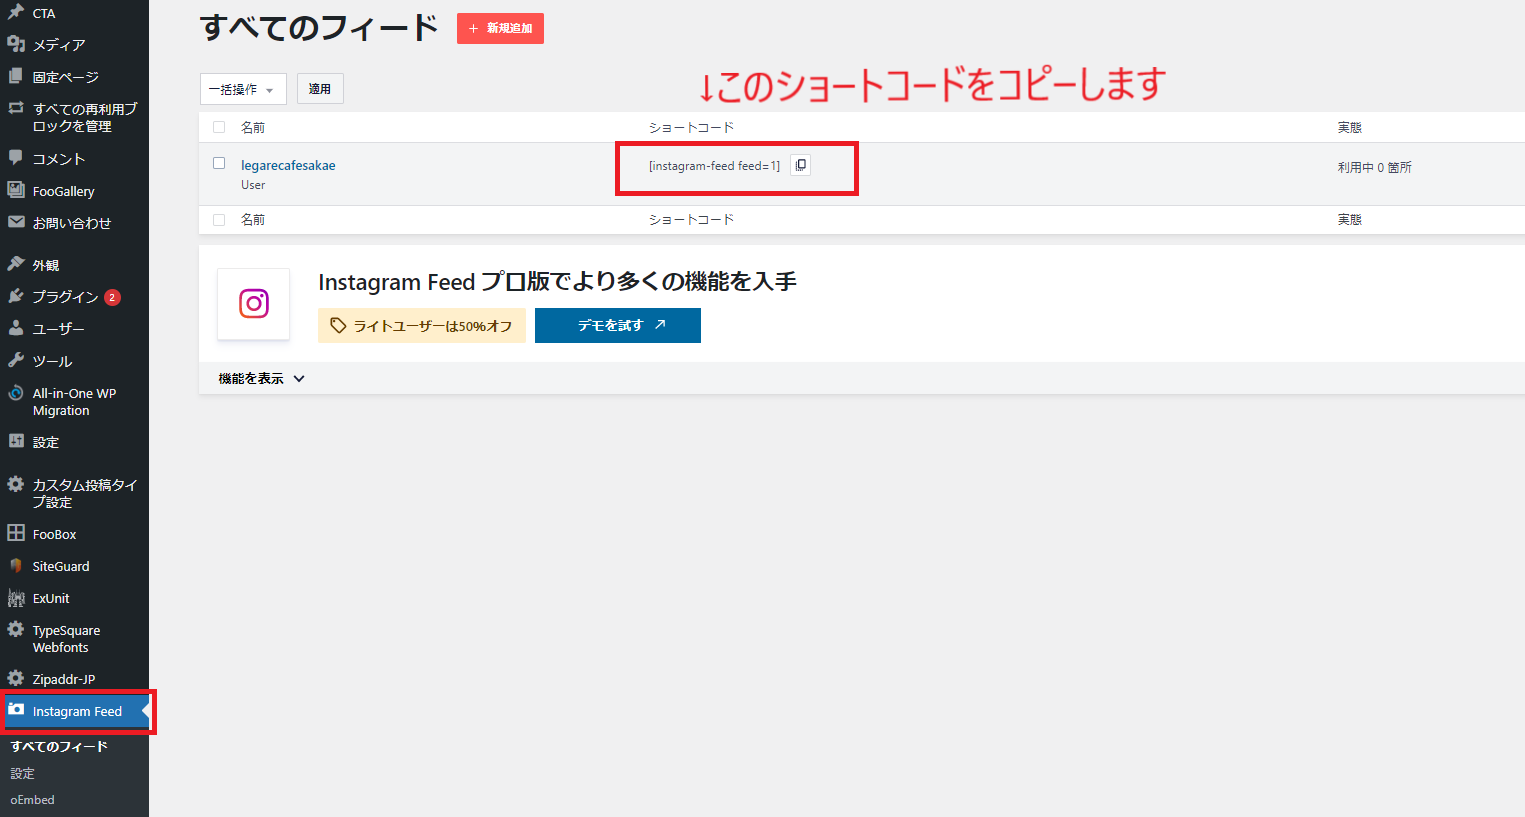Click the ExUnit icon in sidebar
Image resolution: width=1525 pixels, height=817 pixels.
(16, 598)
